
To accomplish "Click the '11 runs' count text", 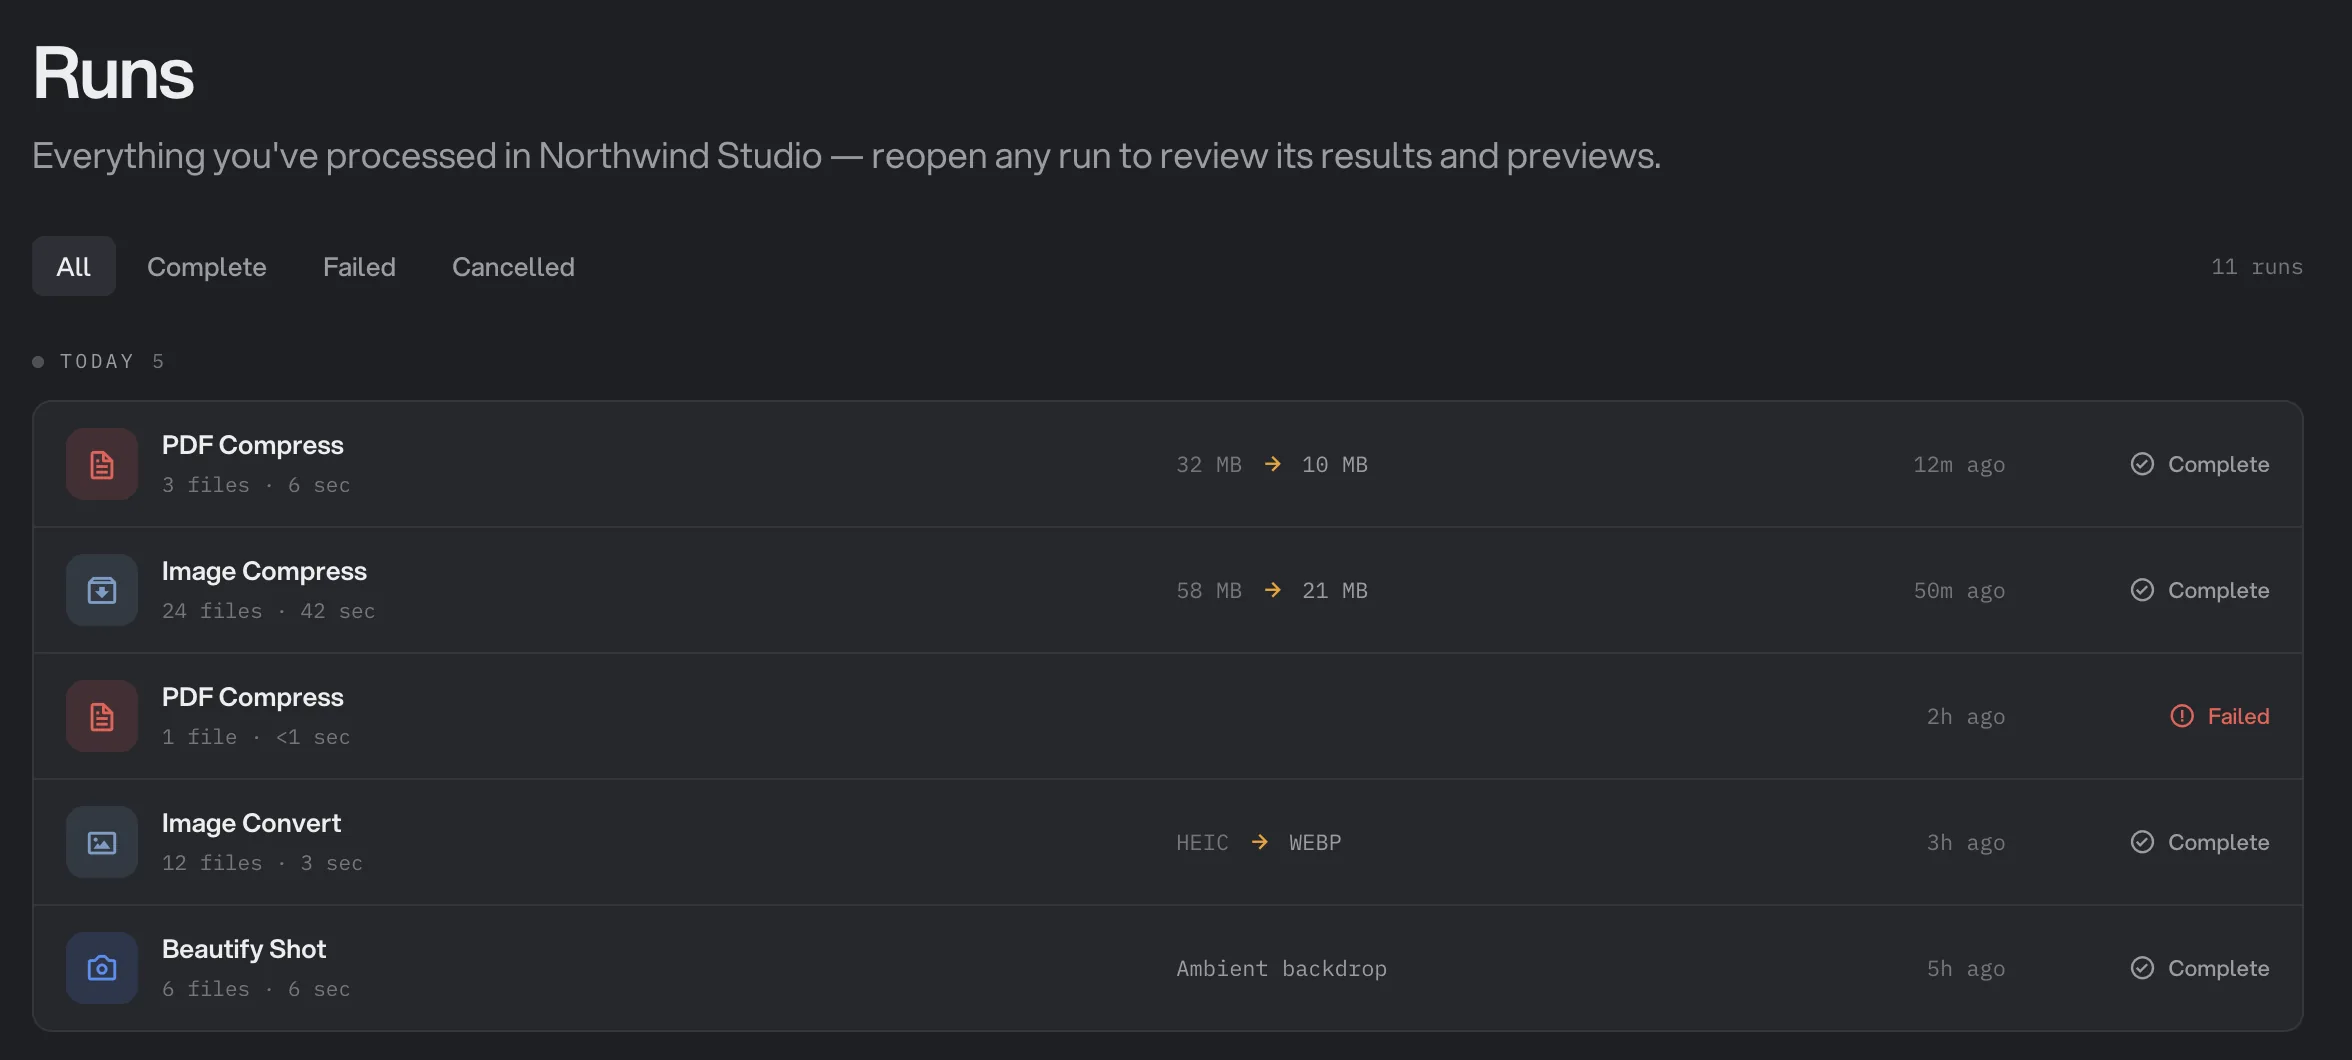I will click(2257, 267).
